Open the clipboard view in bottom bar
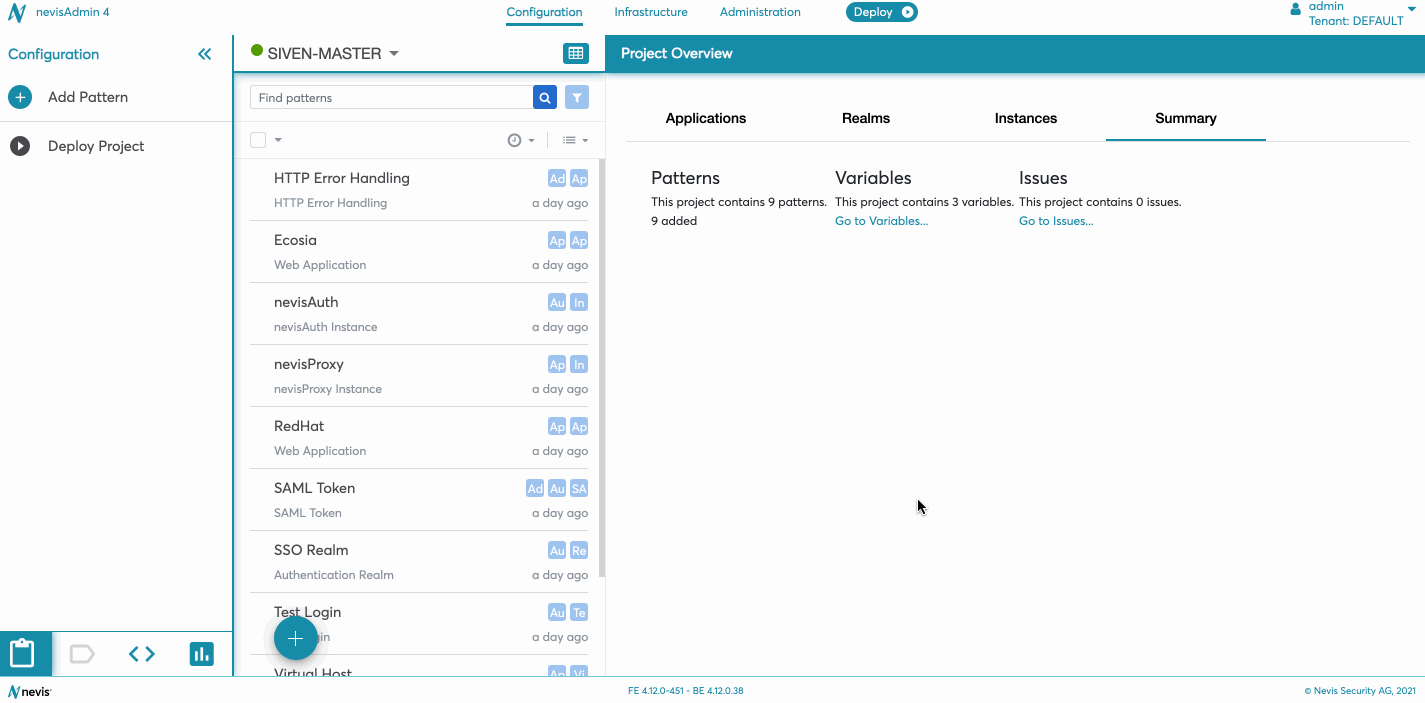 pos(22,654)
